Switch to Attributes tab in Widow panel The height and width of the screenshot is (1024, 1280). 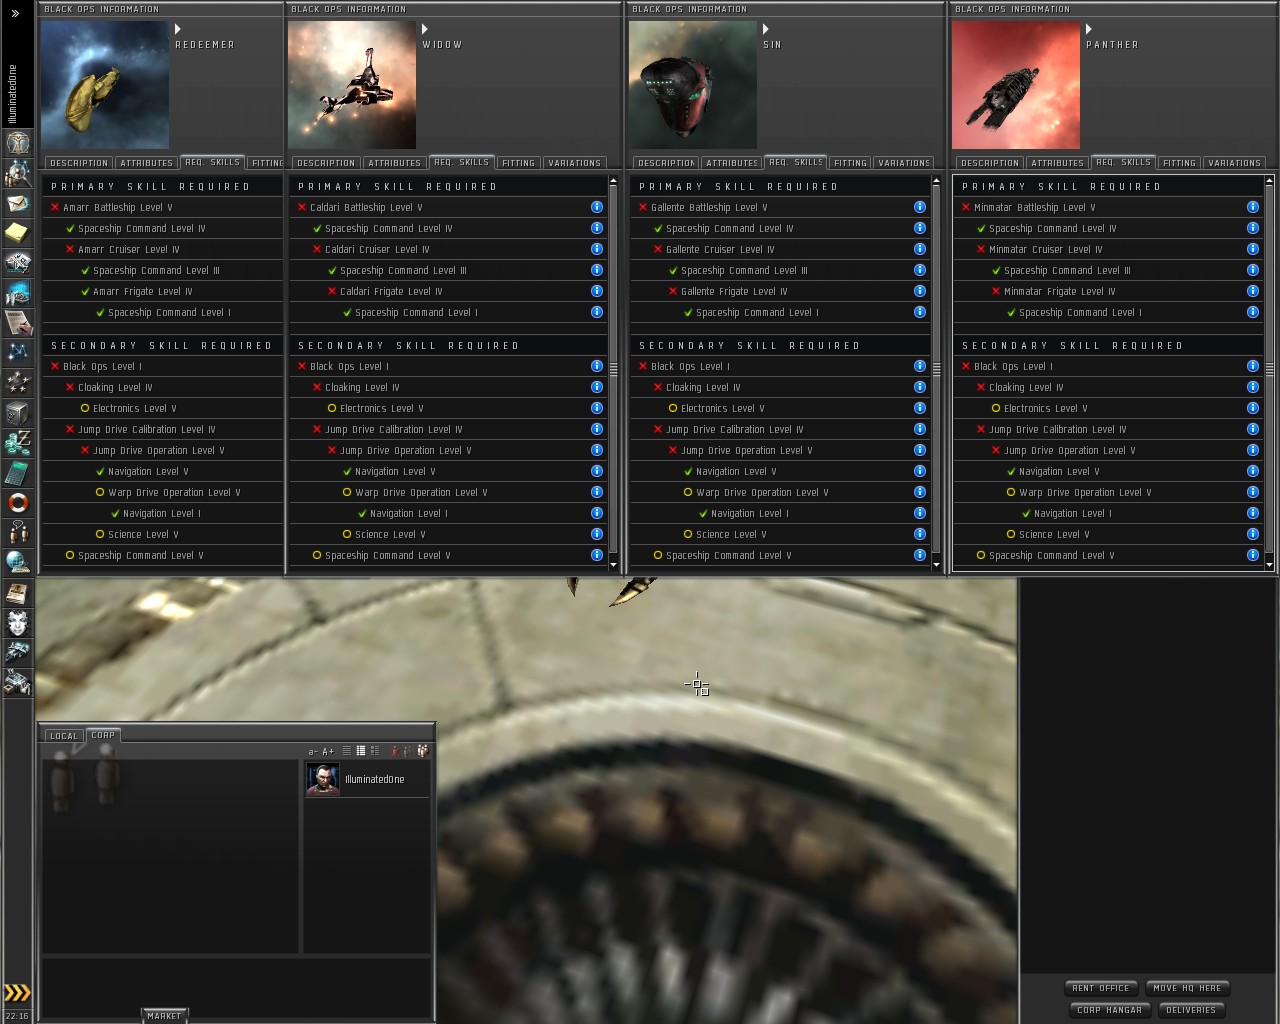tap(394, 163)
